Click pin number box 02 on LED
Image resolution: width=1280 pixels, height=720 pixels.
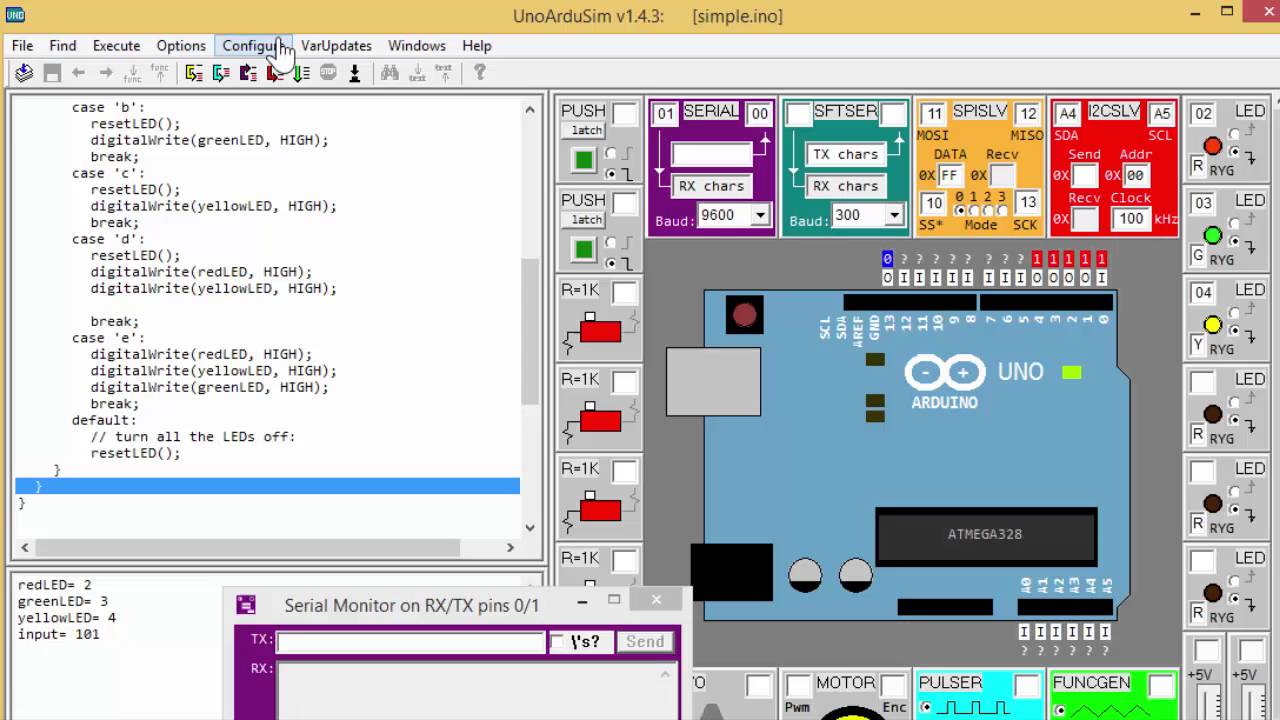(x=1203, y=114)
